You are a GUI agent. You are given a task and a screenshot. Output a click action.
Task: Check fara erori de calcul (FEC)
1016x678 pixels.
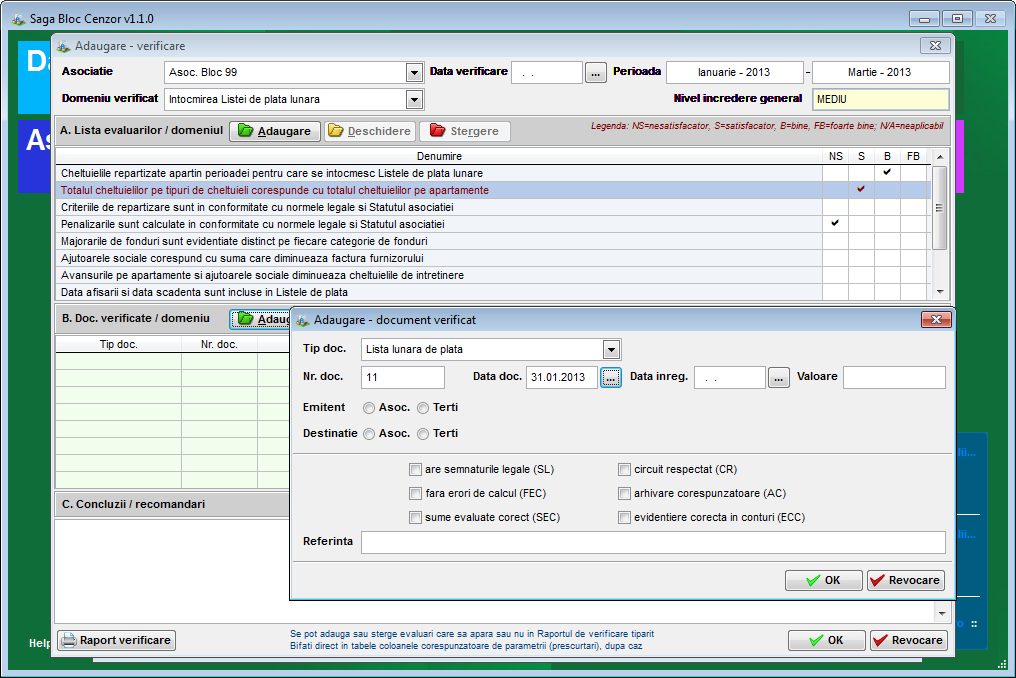point(415,493)
